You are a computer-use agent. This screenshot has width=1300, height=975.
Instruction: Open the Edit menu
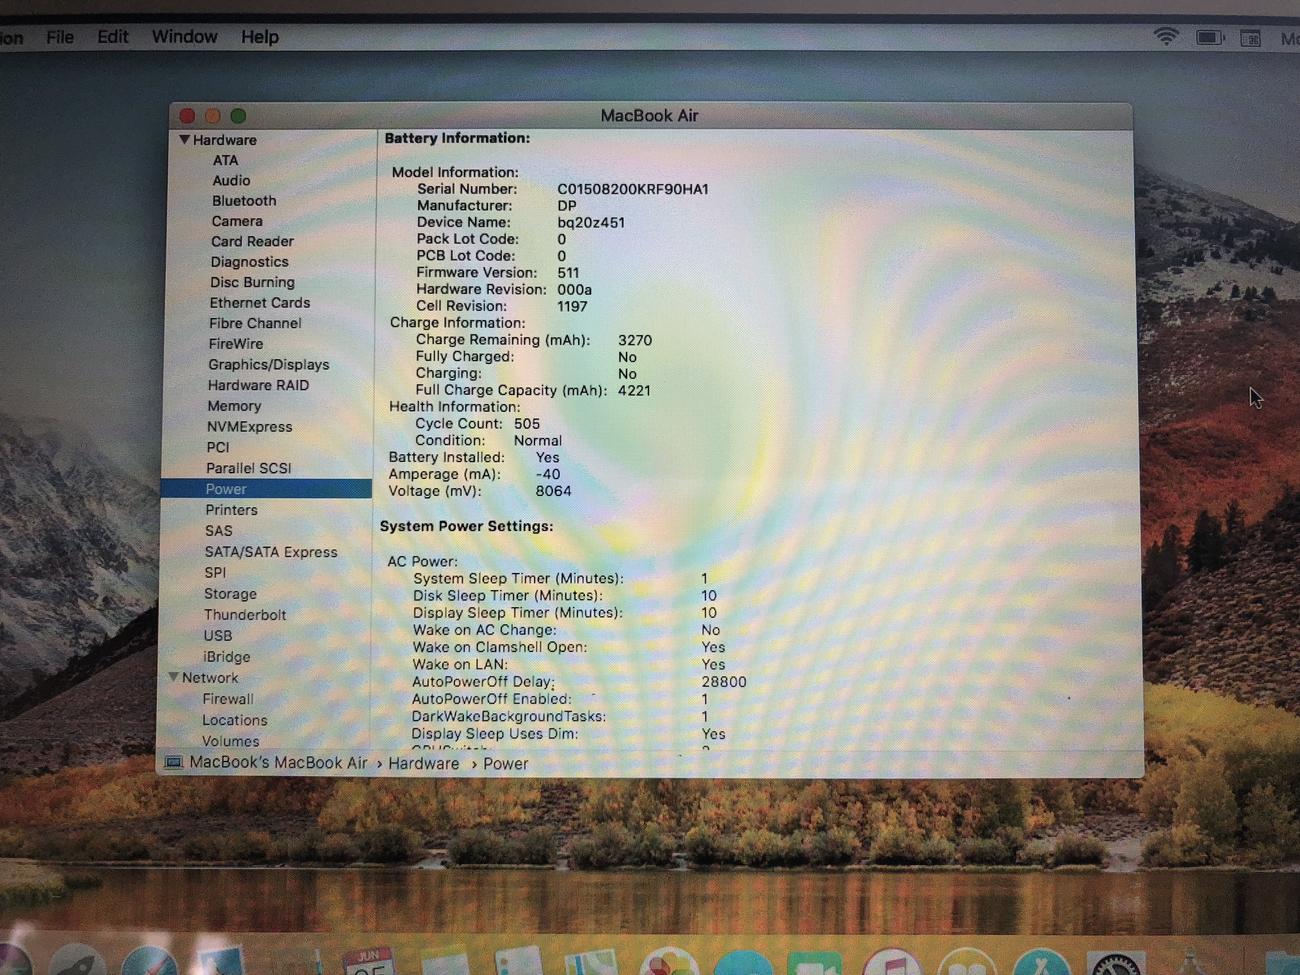tap(113, 37)
